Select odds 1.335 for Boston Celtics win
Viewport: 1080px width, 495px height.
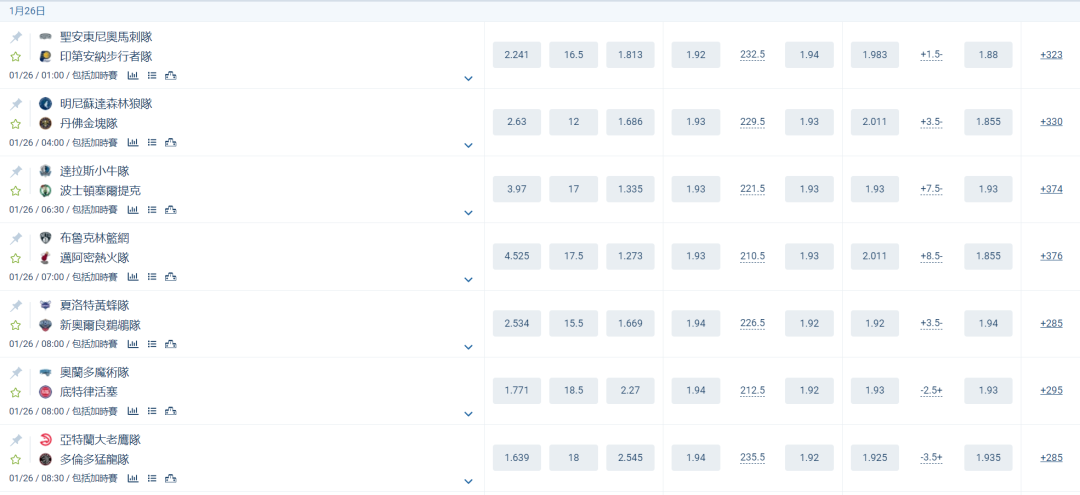[630, 189]
